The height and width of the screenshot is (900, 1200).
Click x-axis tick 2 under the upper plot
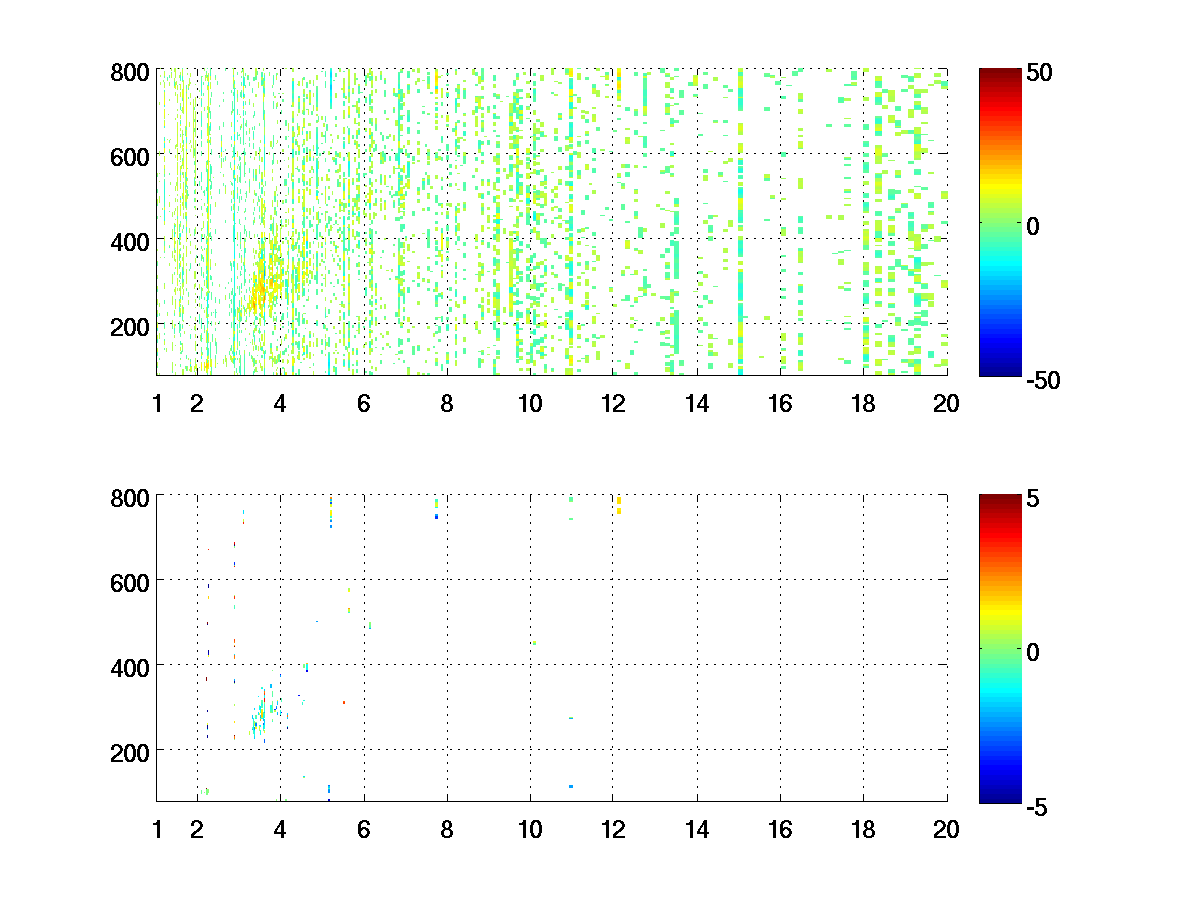click(x=197, y=404)
